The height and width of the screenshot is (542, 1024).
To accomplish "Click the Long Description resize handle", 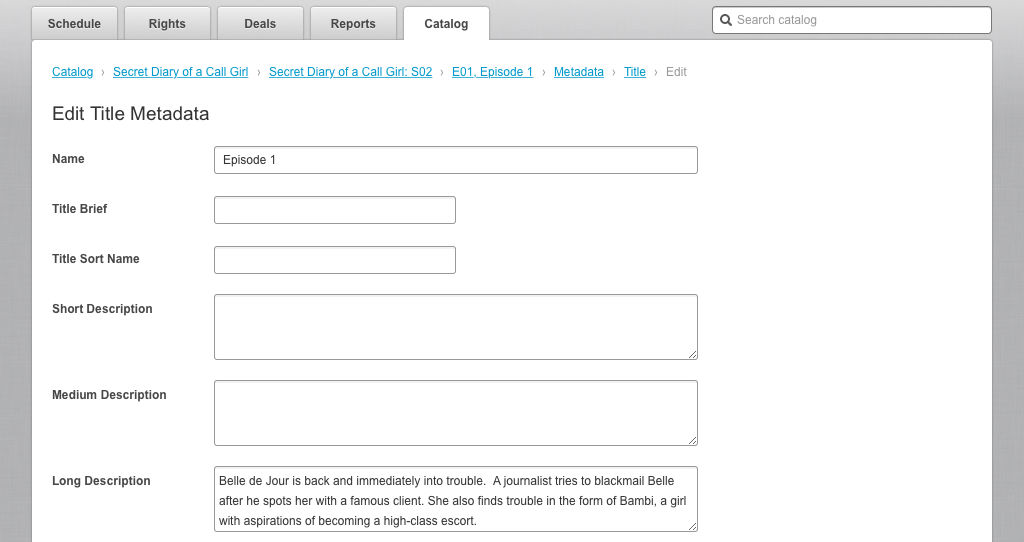I will coord(692,526).
